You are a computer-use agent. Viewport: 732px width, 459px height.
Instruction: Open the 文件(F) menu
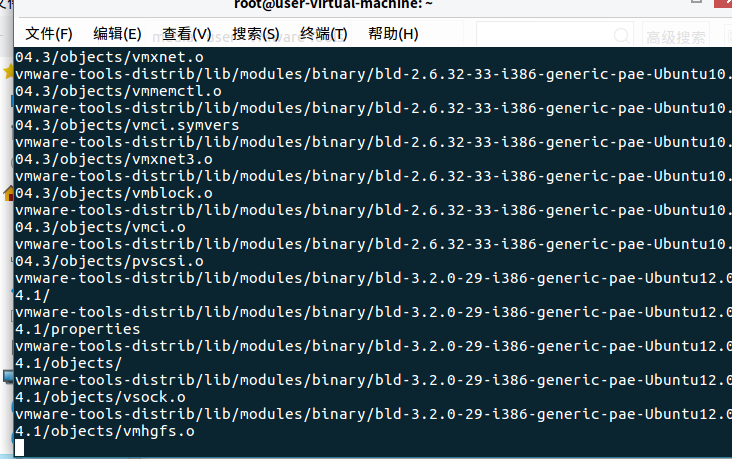click(49, 34)
